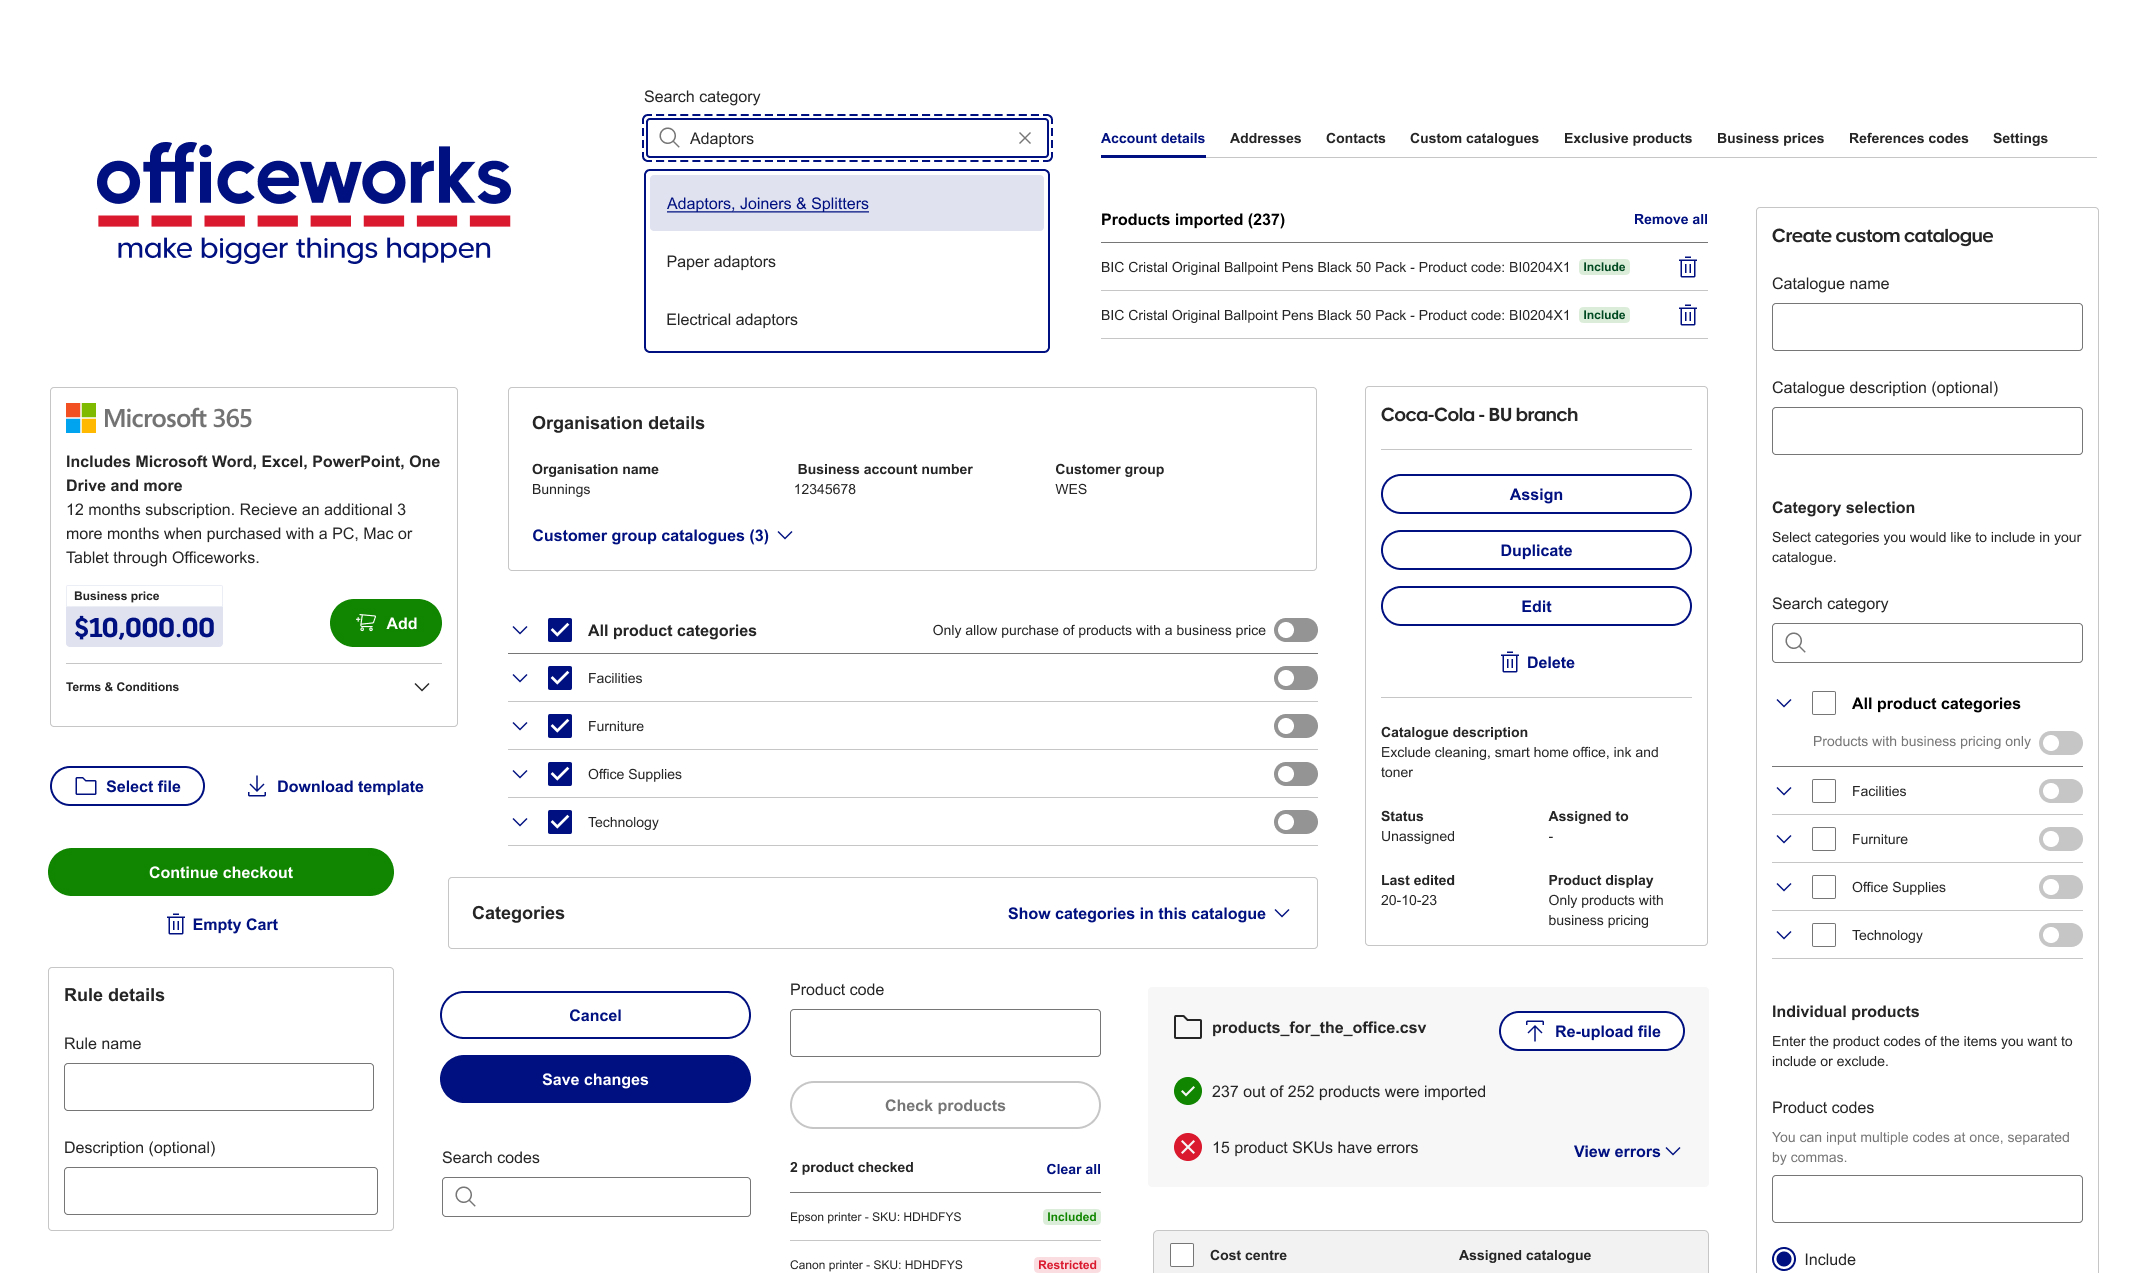This screenshot has width=2153, height=1273.
Task: Click the Catalogue name input field
Action: (x=1926, y=327)
